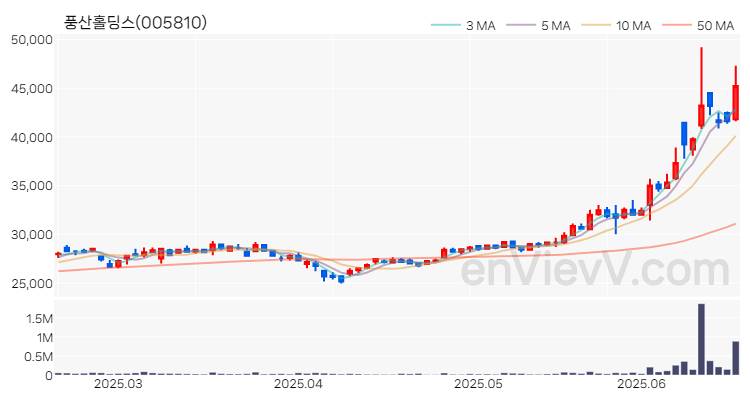Click the 40,000 price axis label
This screenshot has width=750, height=400.
32,138
